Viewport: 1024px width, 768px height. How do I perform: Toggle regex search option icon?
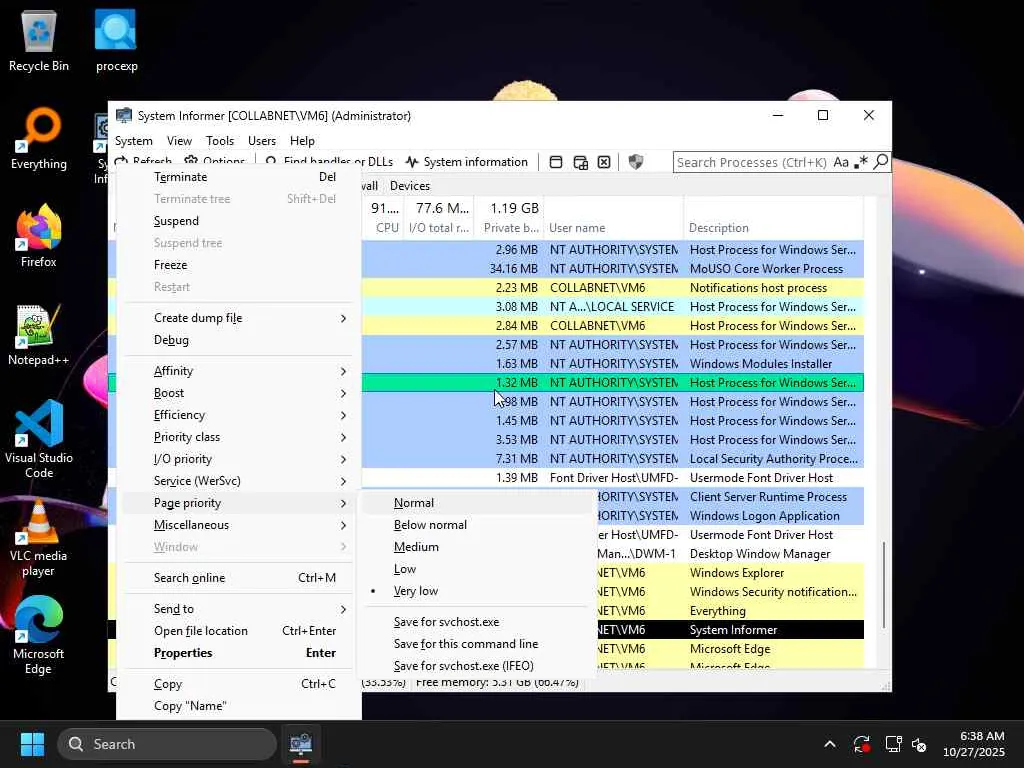[861, 162]
